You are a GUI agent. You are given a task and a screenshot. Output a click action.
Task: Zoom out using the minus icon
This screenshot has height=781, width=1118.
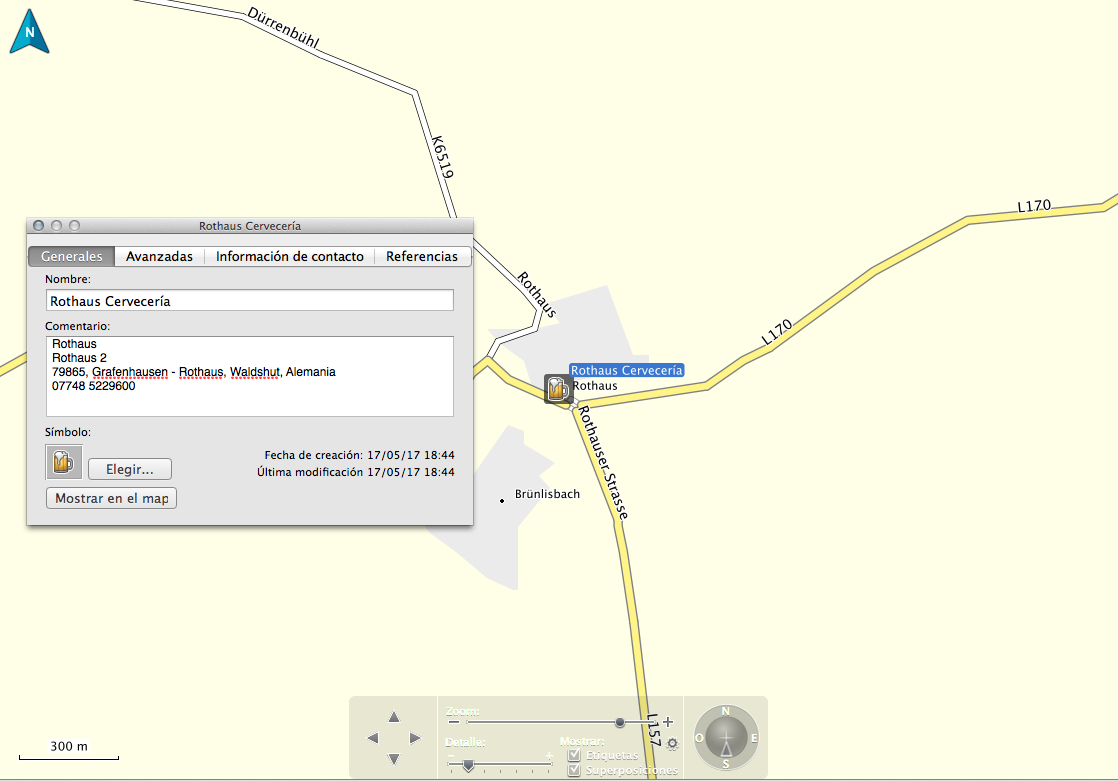(452, 722)
